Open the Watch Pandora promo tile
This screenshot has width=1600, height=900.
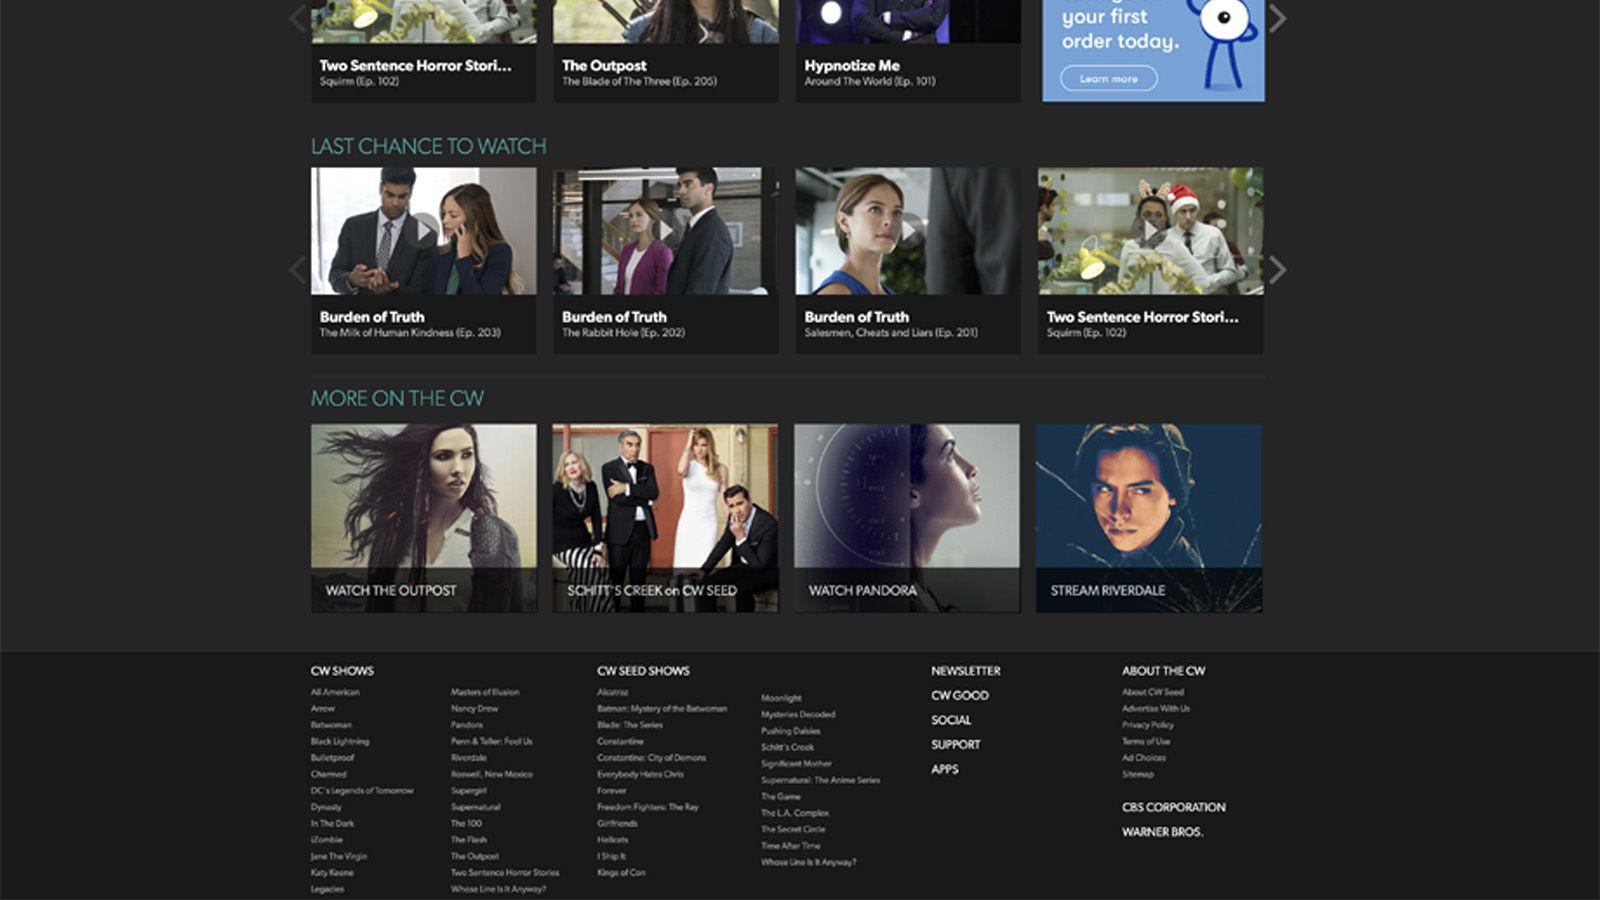(x=907, y=518)
